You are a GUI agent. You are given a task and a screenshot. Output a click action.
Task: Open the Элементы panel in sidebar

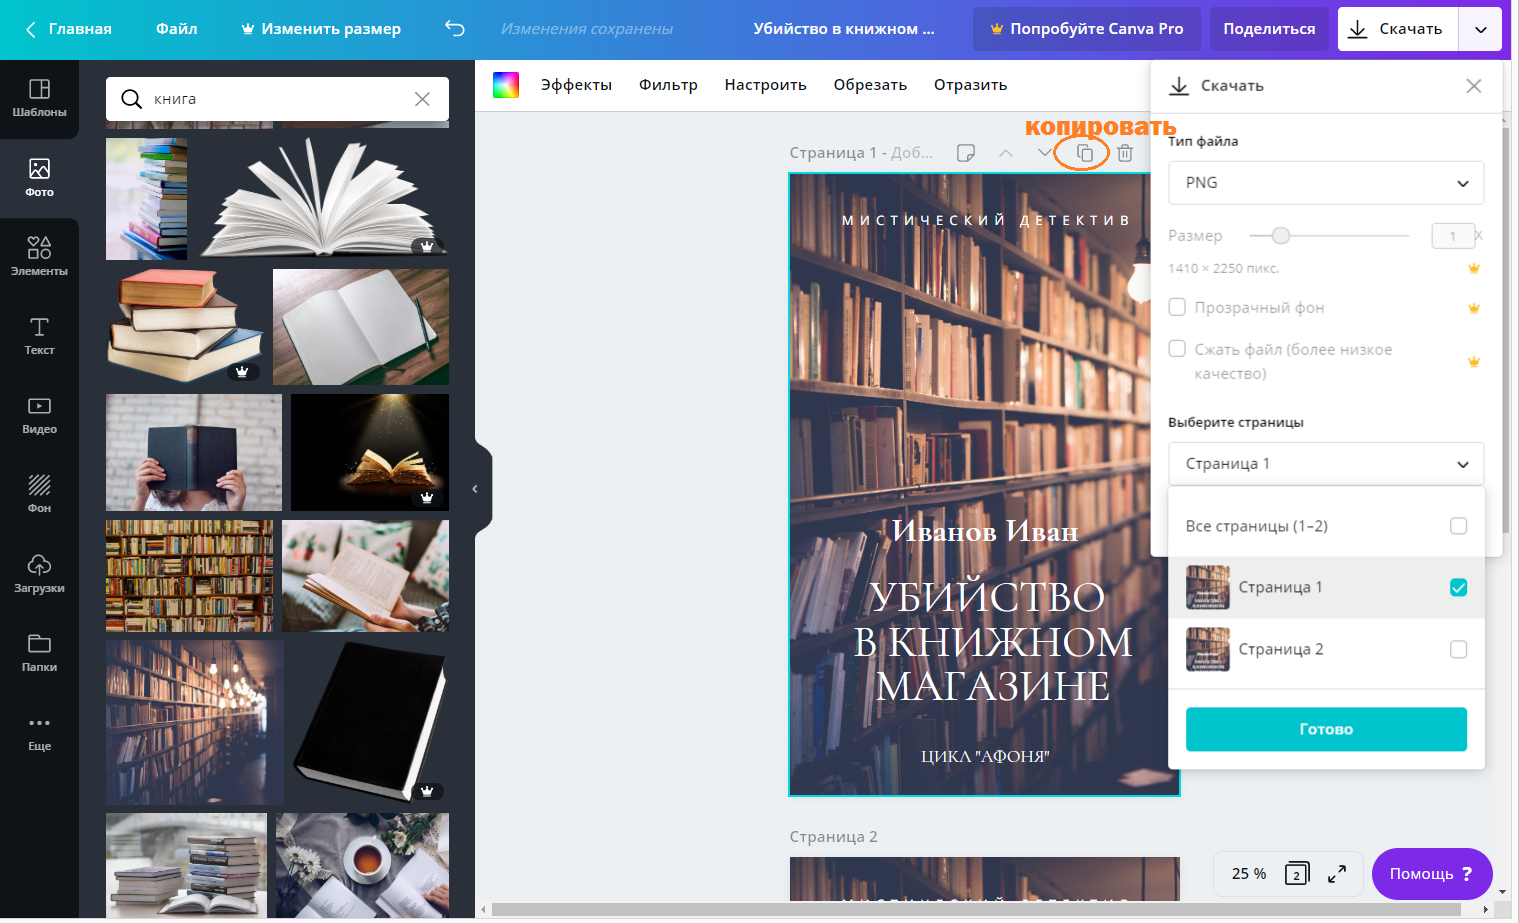39,256
